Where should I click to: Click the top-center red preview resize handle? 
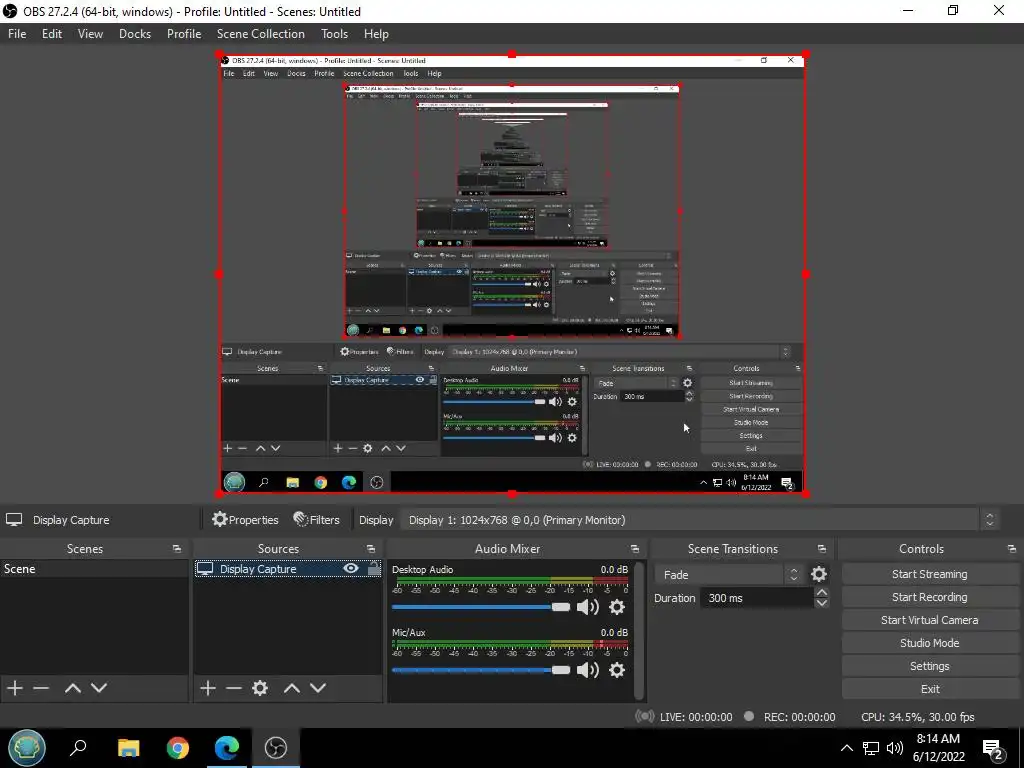[512, 54]
